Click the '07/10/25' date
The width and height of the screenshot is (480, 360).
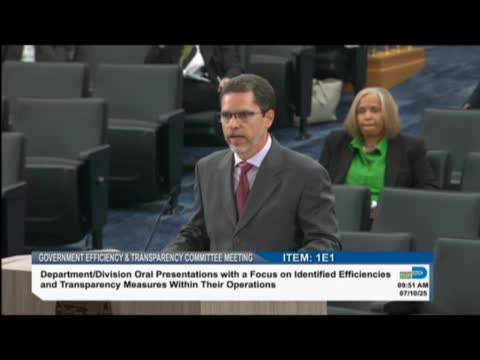coord(413,293)
